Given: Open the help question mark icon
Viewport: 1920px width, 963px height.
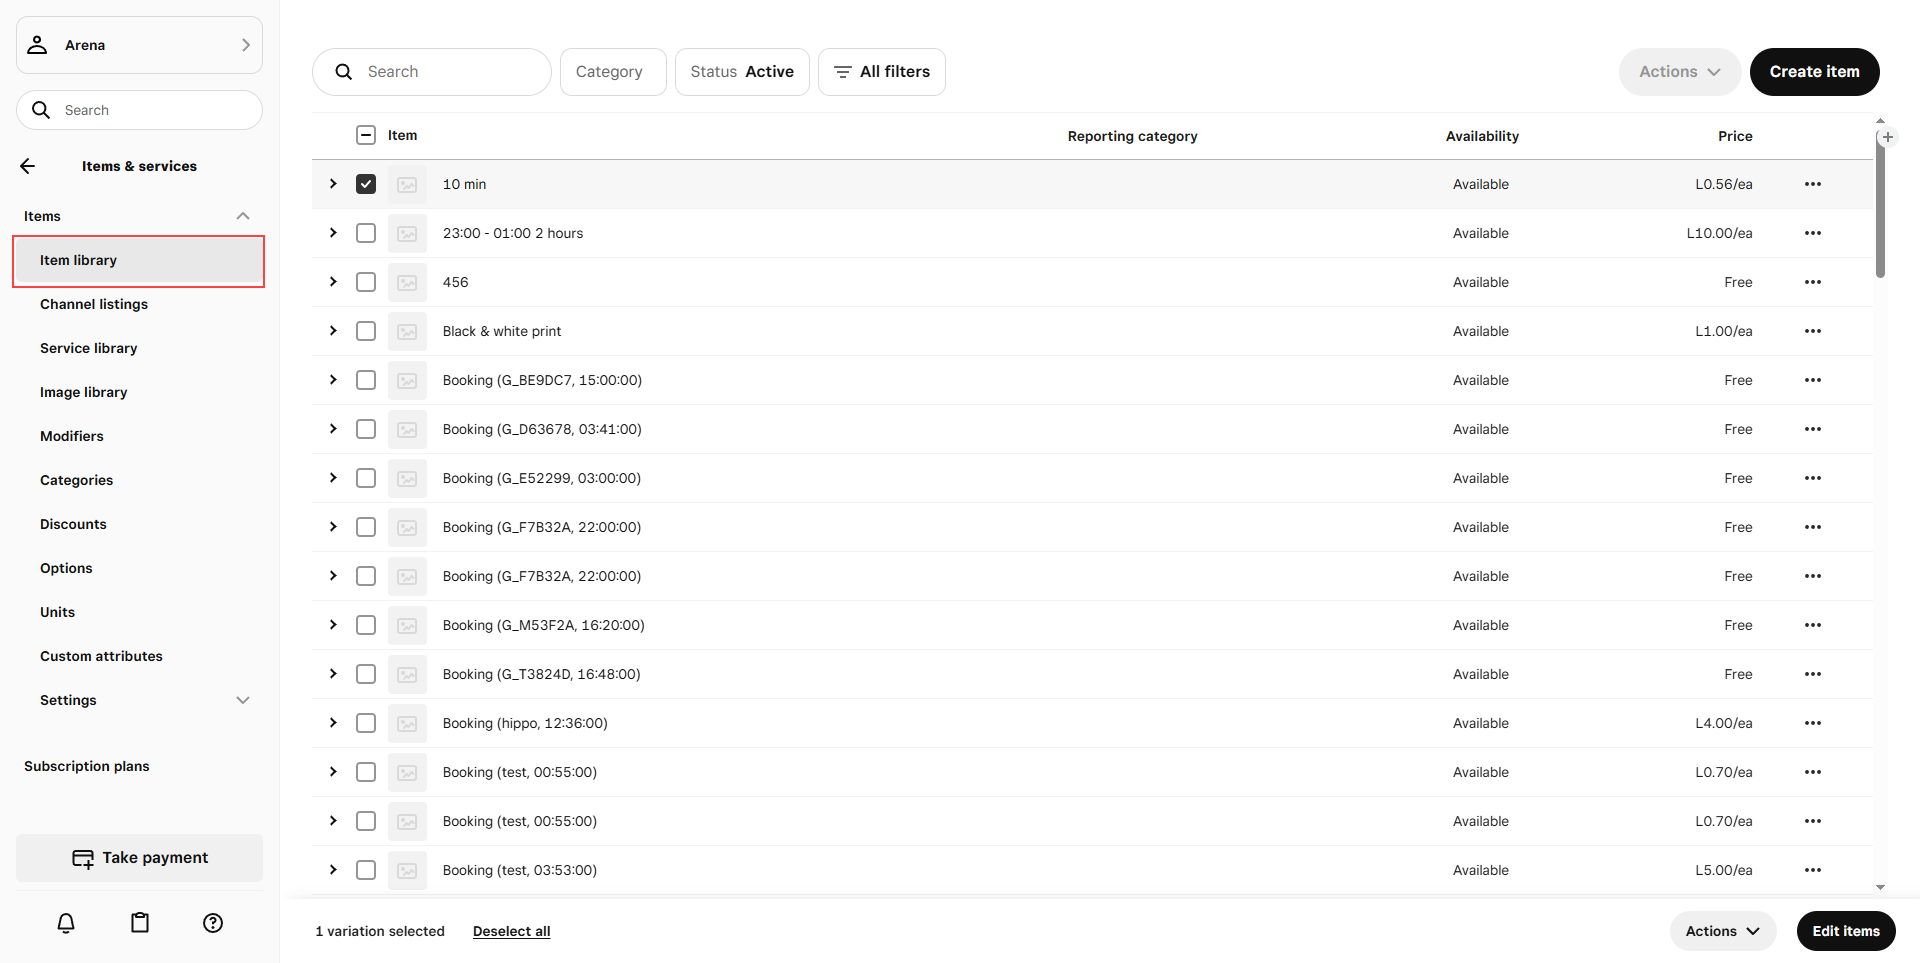Looking at the screenshot, I should pyautogui.click(x=213, y=923).
